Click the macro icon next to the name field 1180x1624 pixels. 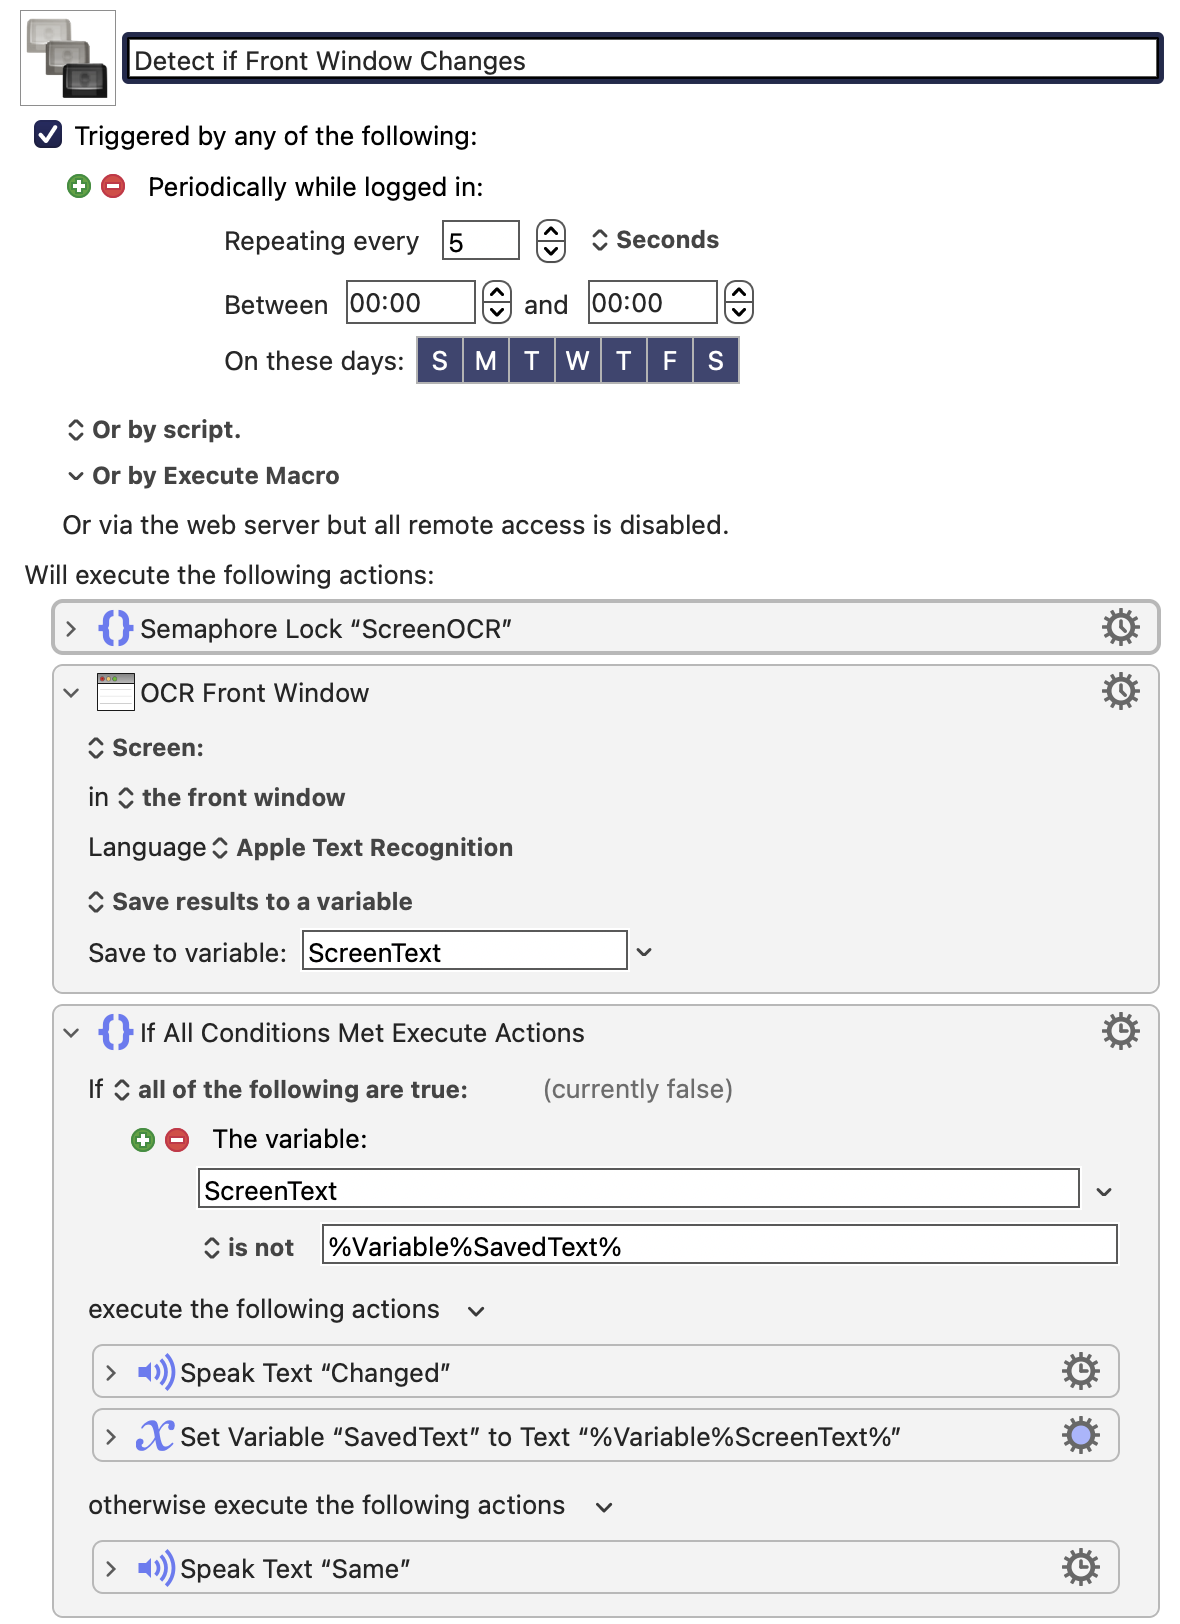point(68,58)
